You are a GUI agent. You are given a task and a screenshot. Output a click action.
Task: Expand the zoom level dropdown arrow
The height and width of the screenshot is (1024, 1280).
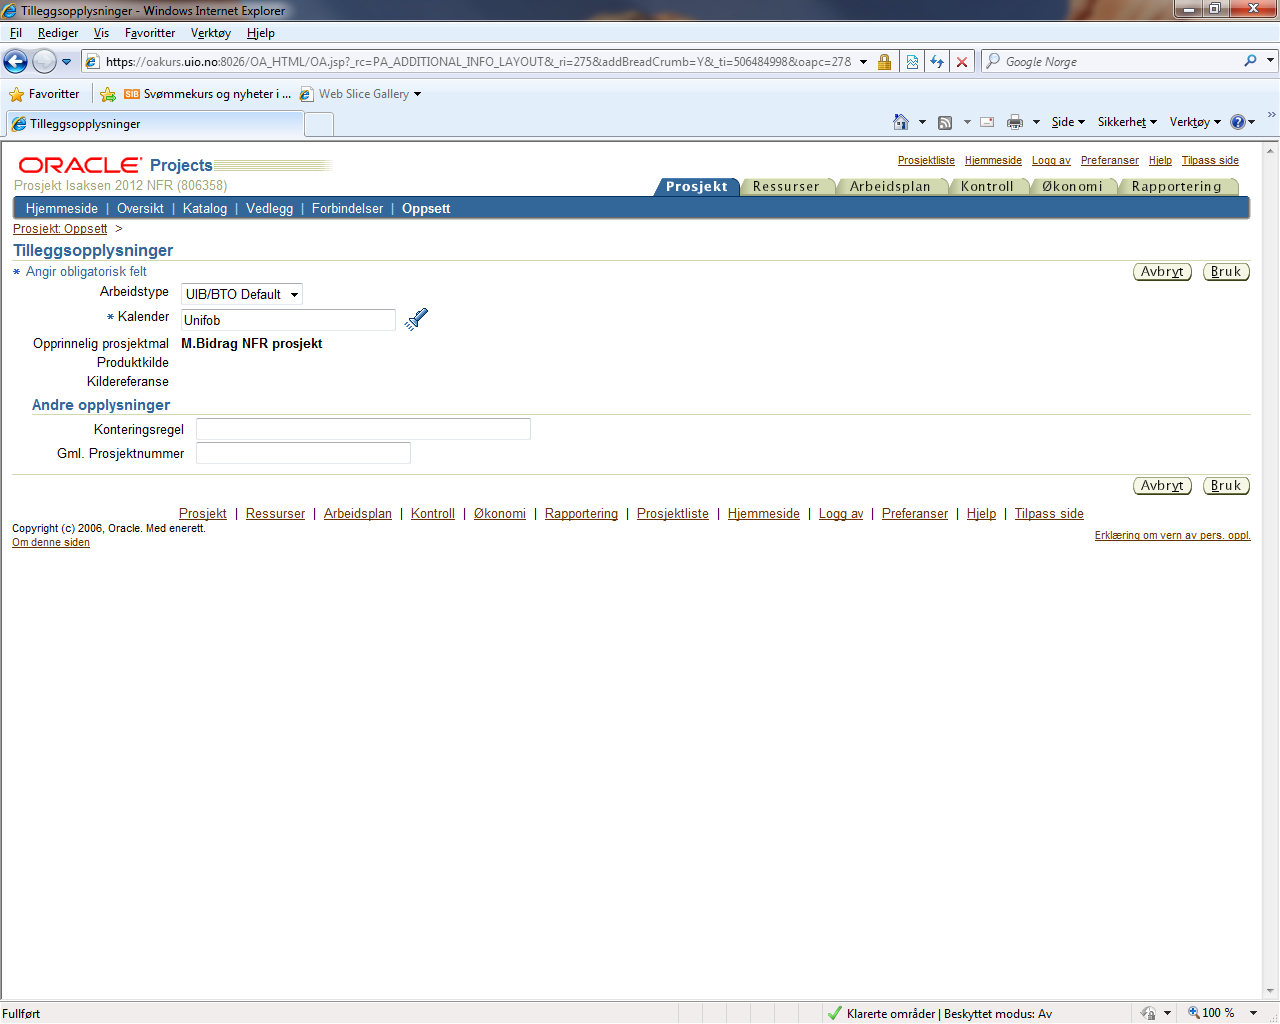pos(1253,1013)
